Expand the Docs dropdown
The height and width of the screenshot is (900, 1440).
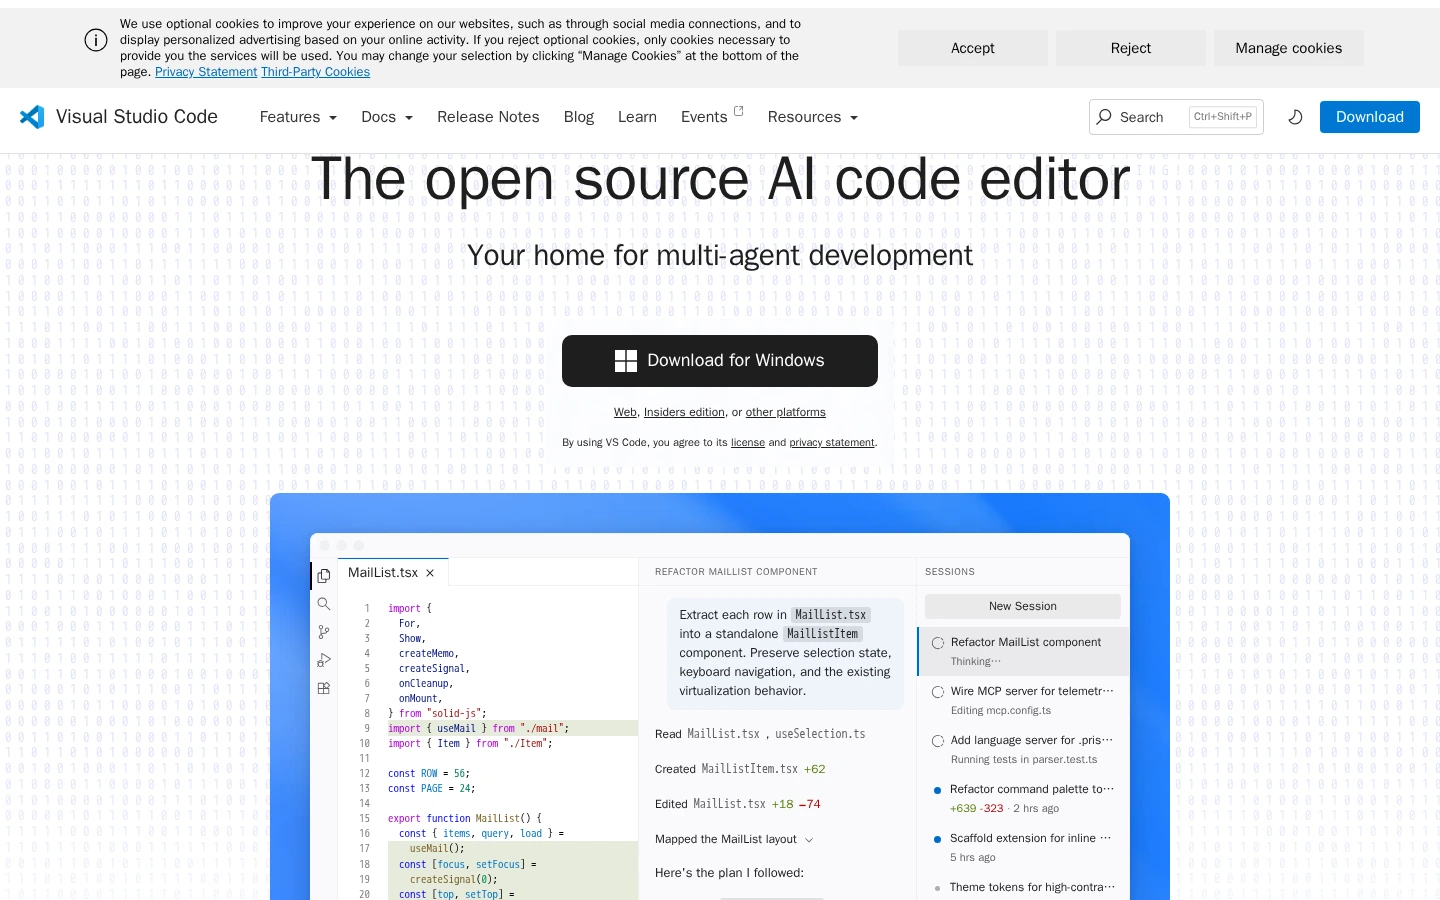[x=387, y=117]
